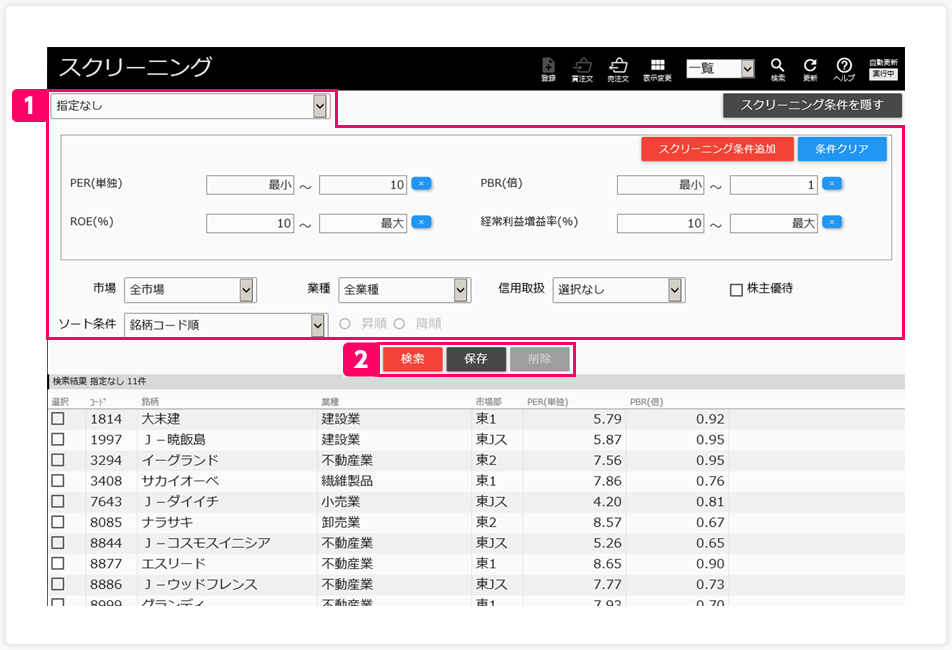Image resolution: width=952 pixels, height=650 pixels.
Task: Click the 表示変更 grid icon
Action: tap(658, 69)
